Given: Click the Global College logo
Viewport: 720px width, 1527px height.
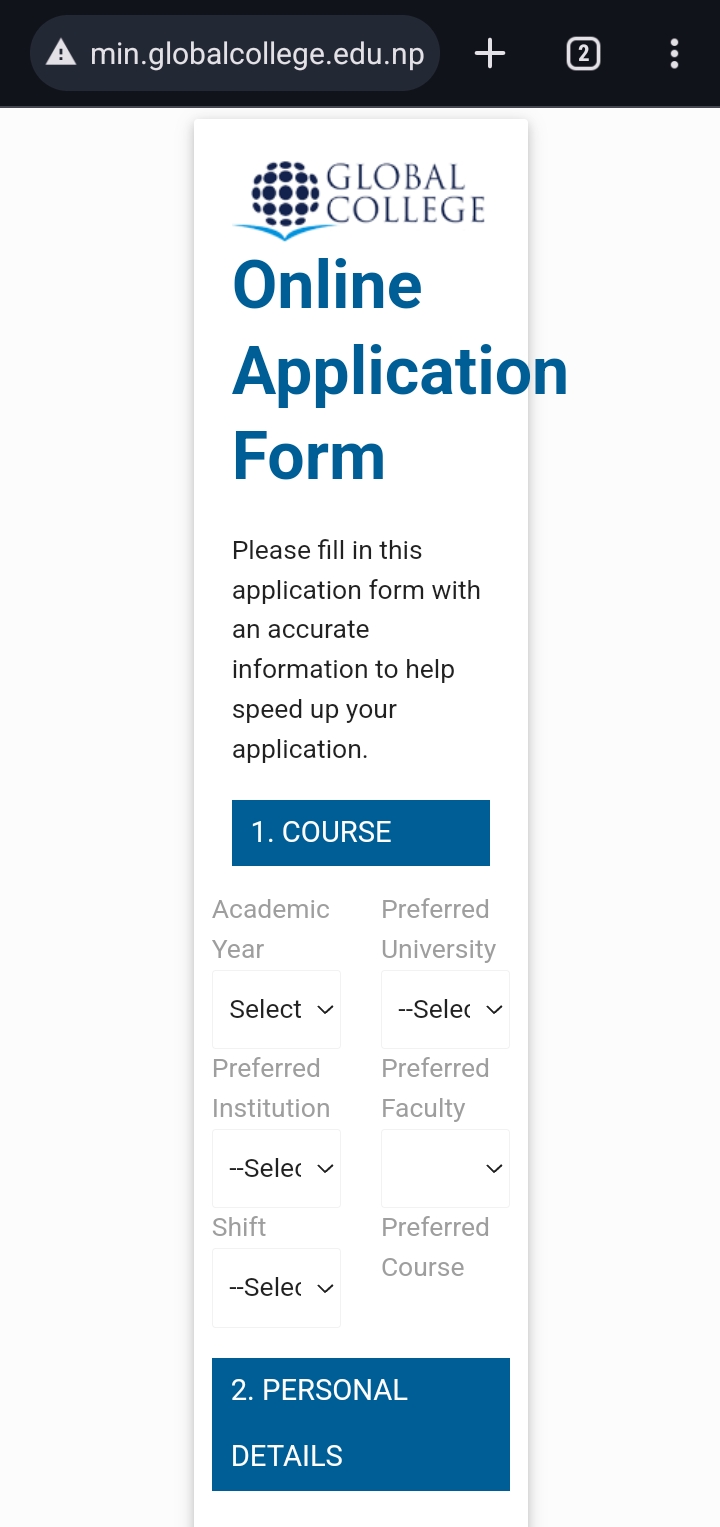Looking at the screenshot, I should pos(360,199).
